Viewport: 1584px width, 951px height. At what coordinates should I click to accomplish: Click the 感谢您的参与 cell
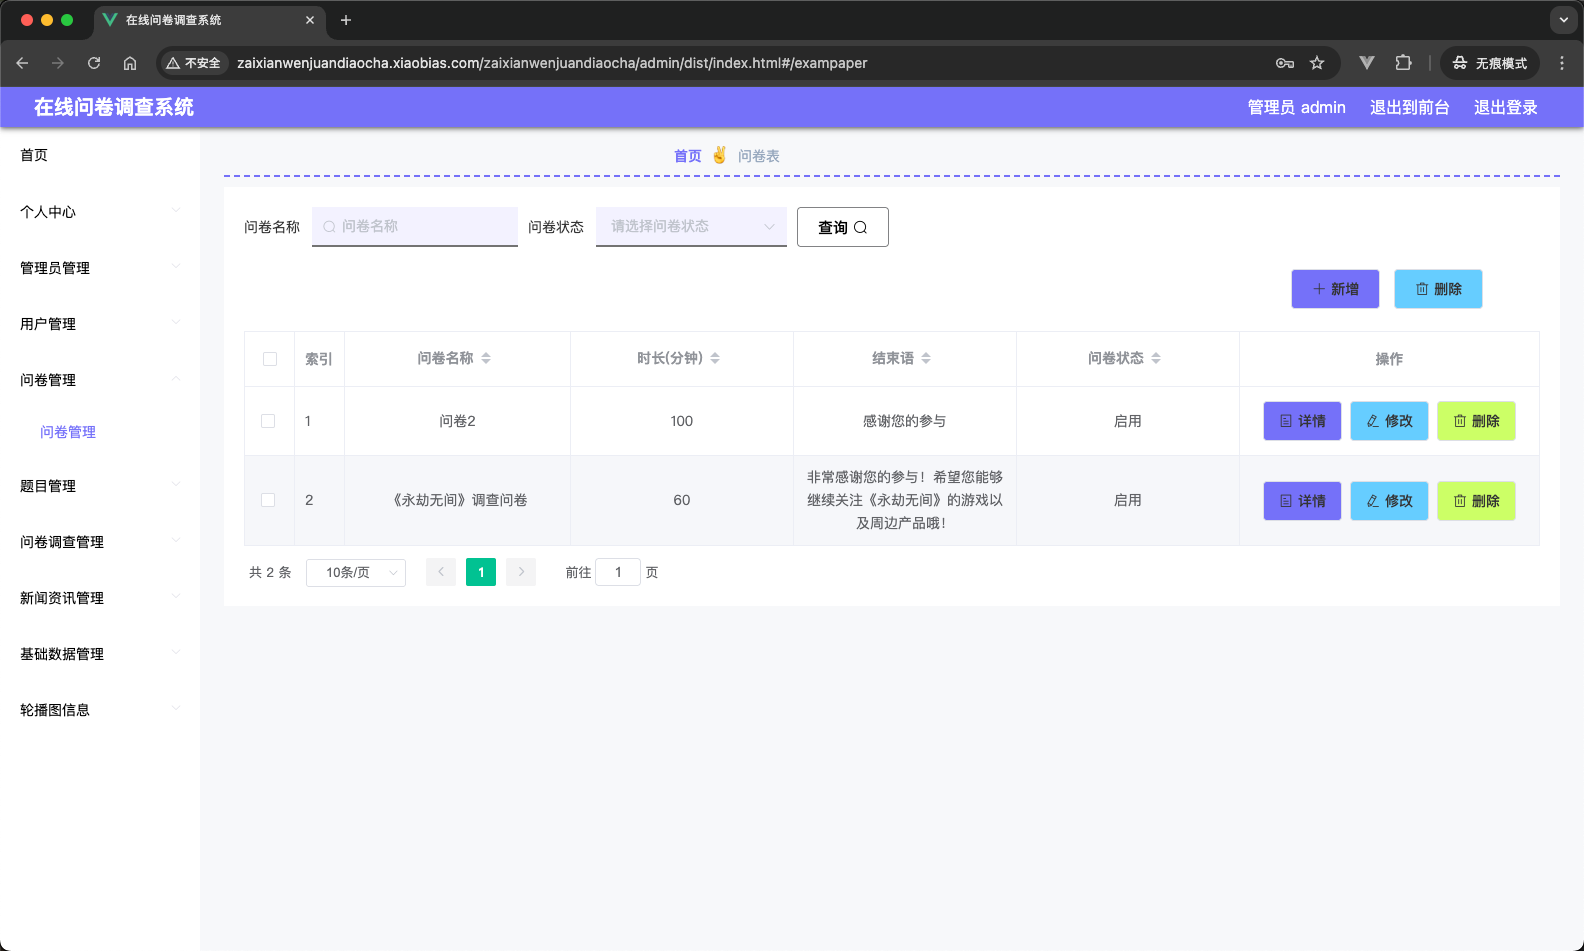click(905, 421)
